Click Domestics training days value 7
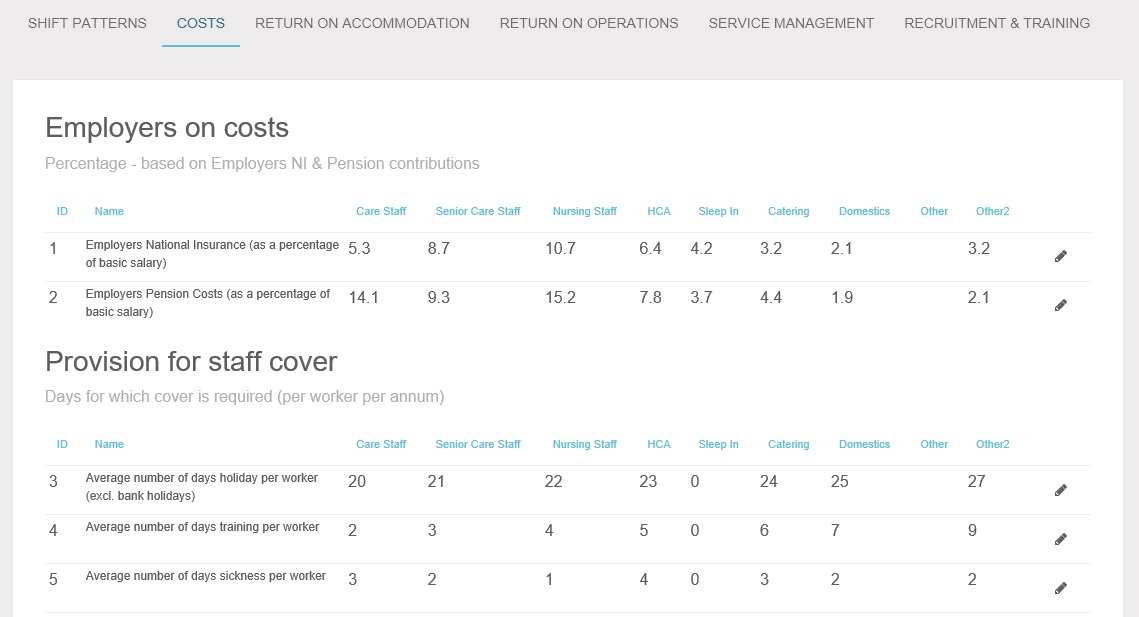 [835, 531]
